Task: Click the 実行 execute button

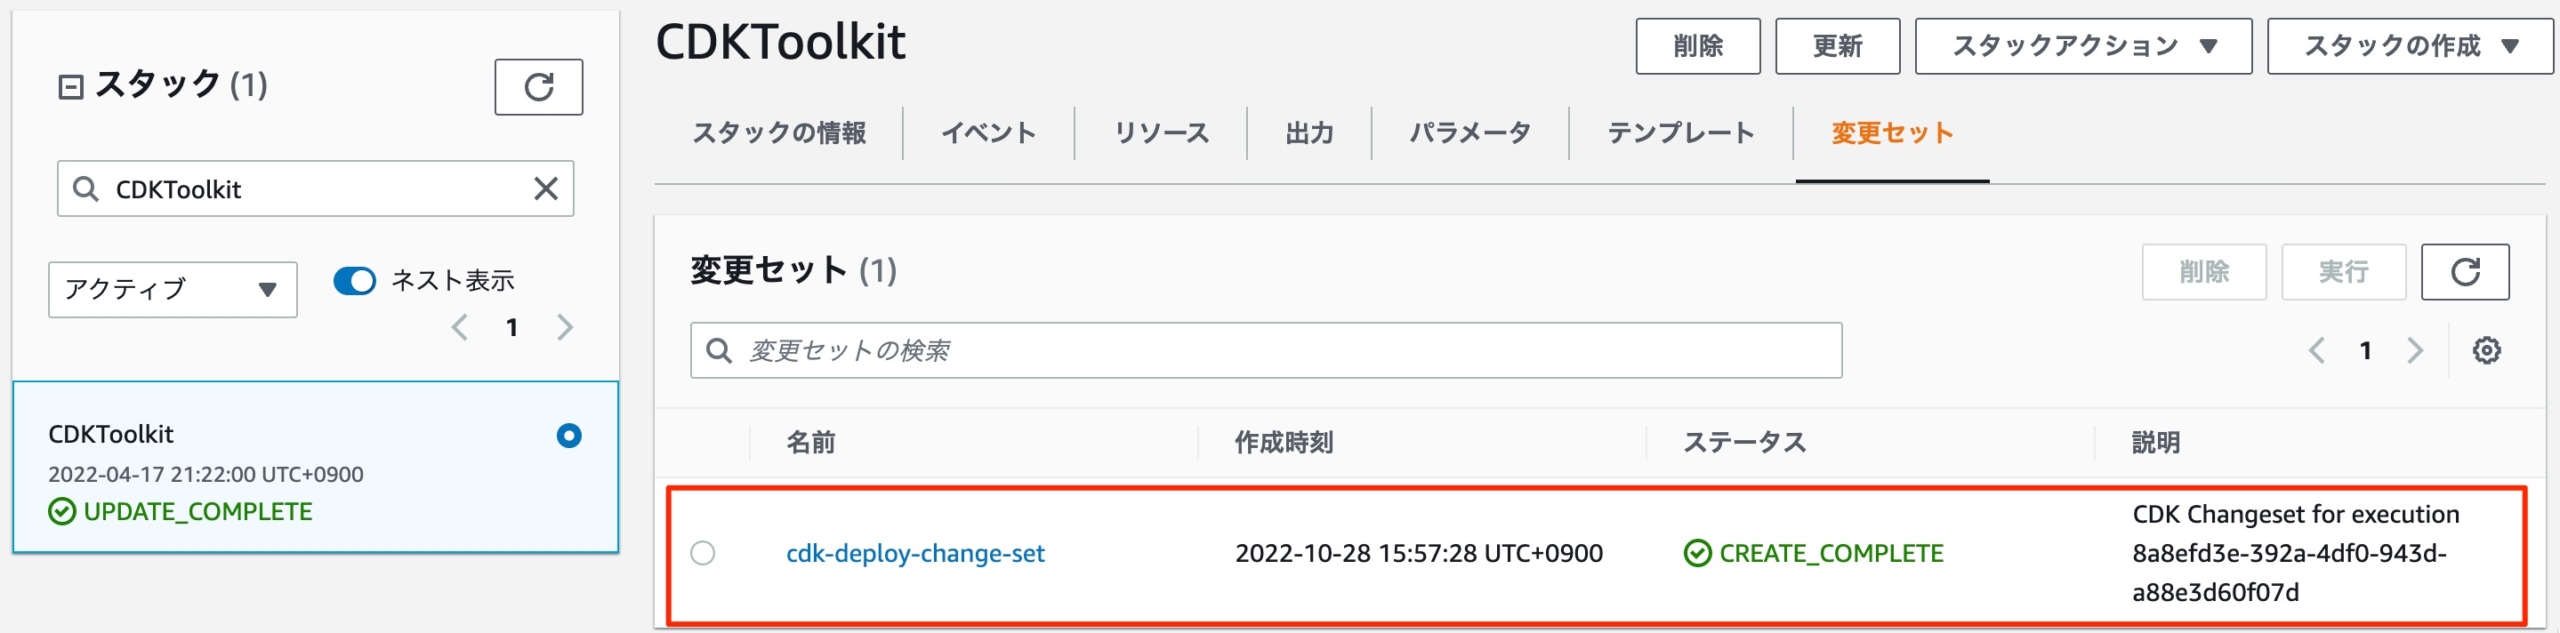Action: click(x=2343, y=270)
